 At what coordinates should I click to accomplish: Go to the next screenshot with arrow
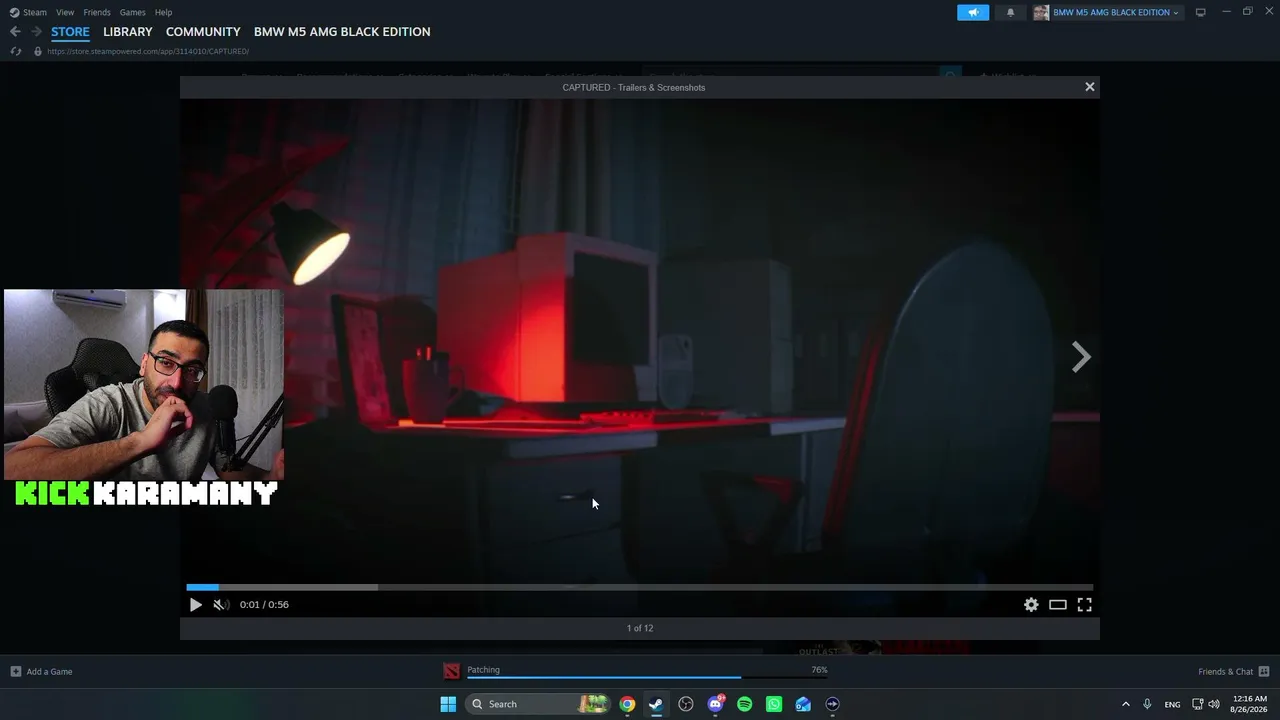[1081, 357]
